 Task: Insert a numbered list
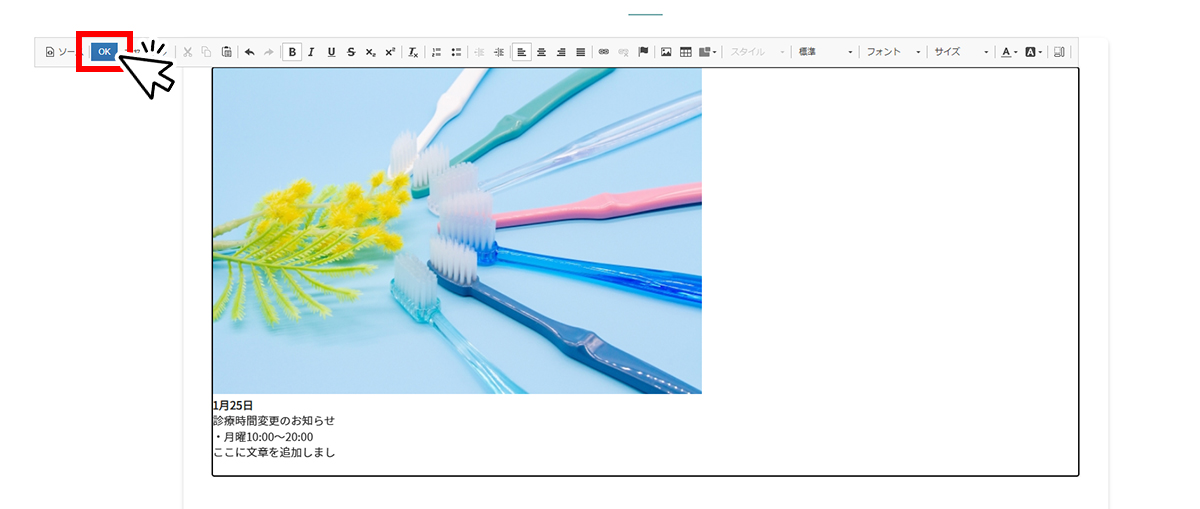[x=436, y=52]
